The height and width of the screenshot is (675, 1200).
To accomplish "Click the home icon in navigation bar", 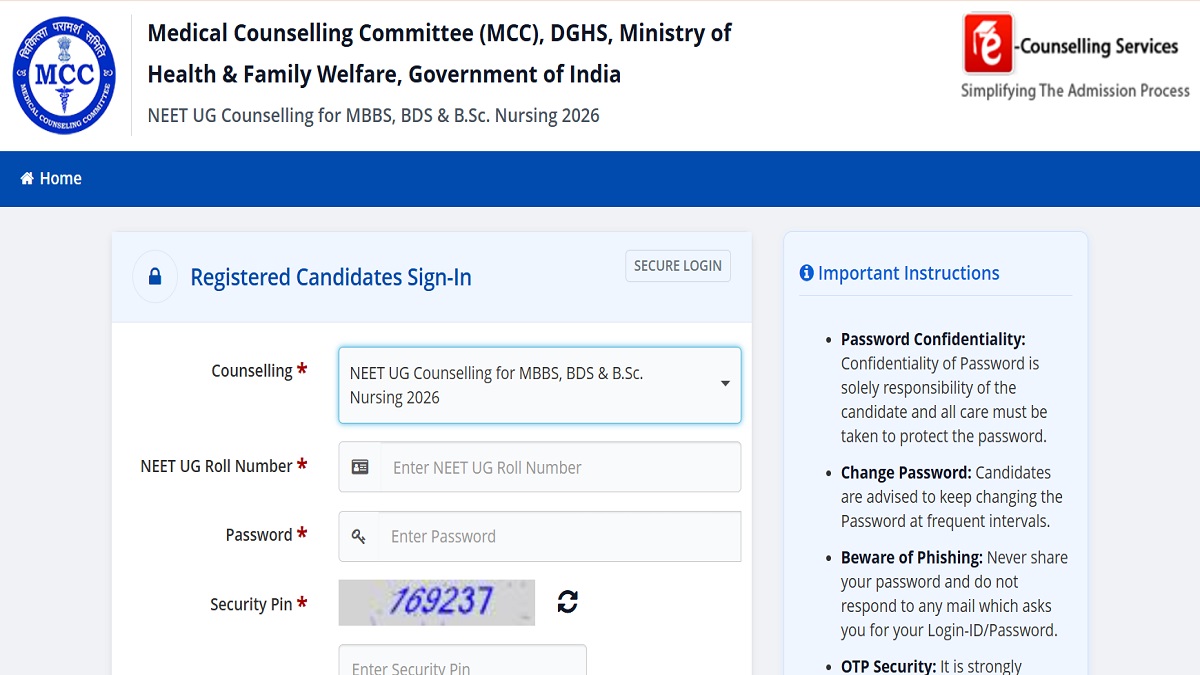I will tap(27, 178).
